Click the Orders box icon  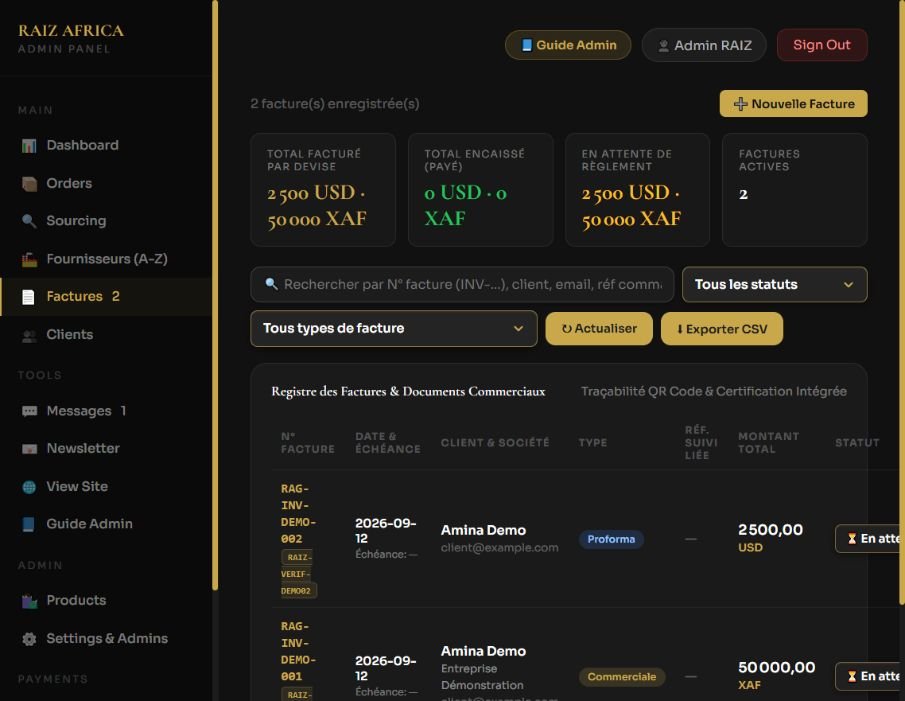pyautogui.click(x=29, y=183)
